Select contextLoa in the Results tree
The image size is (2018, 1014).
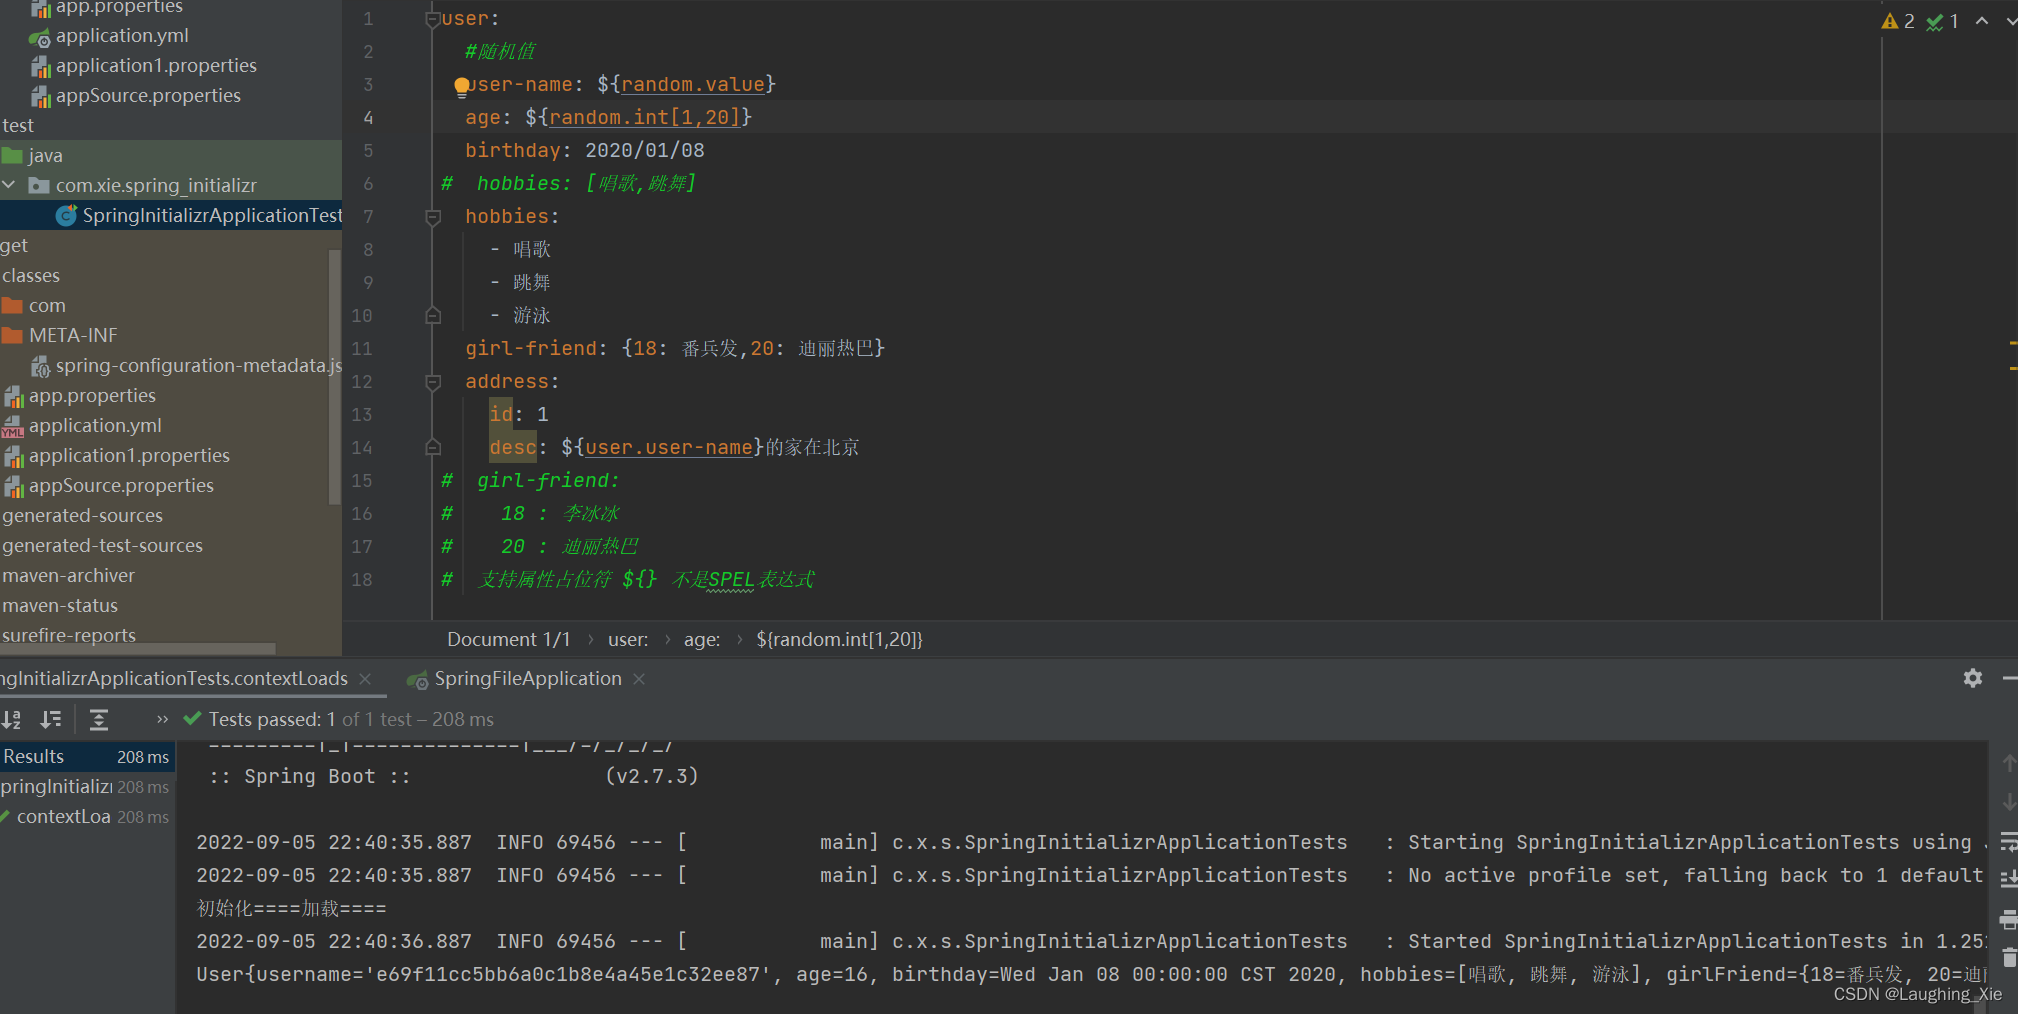64,816
